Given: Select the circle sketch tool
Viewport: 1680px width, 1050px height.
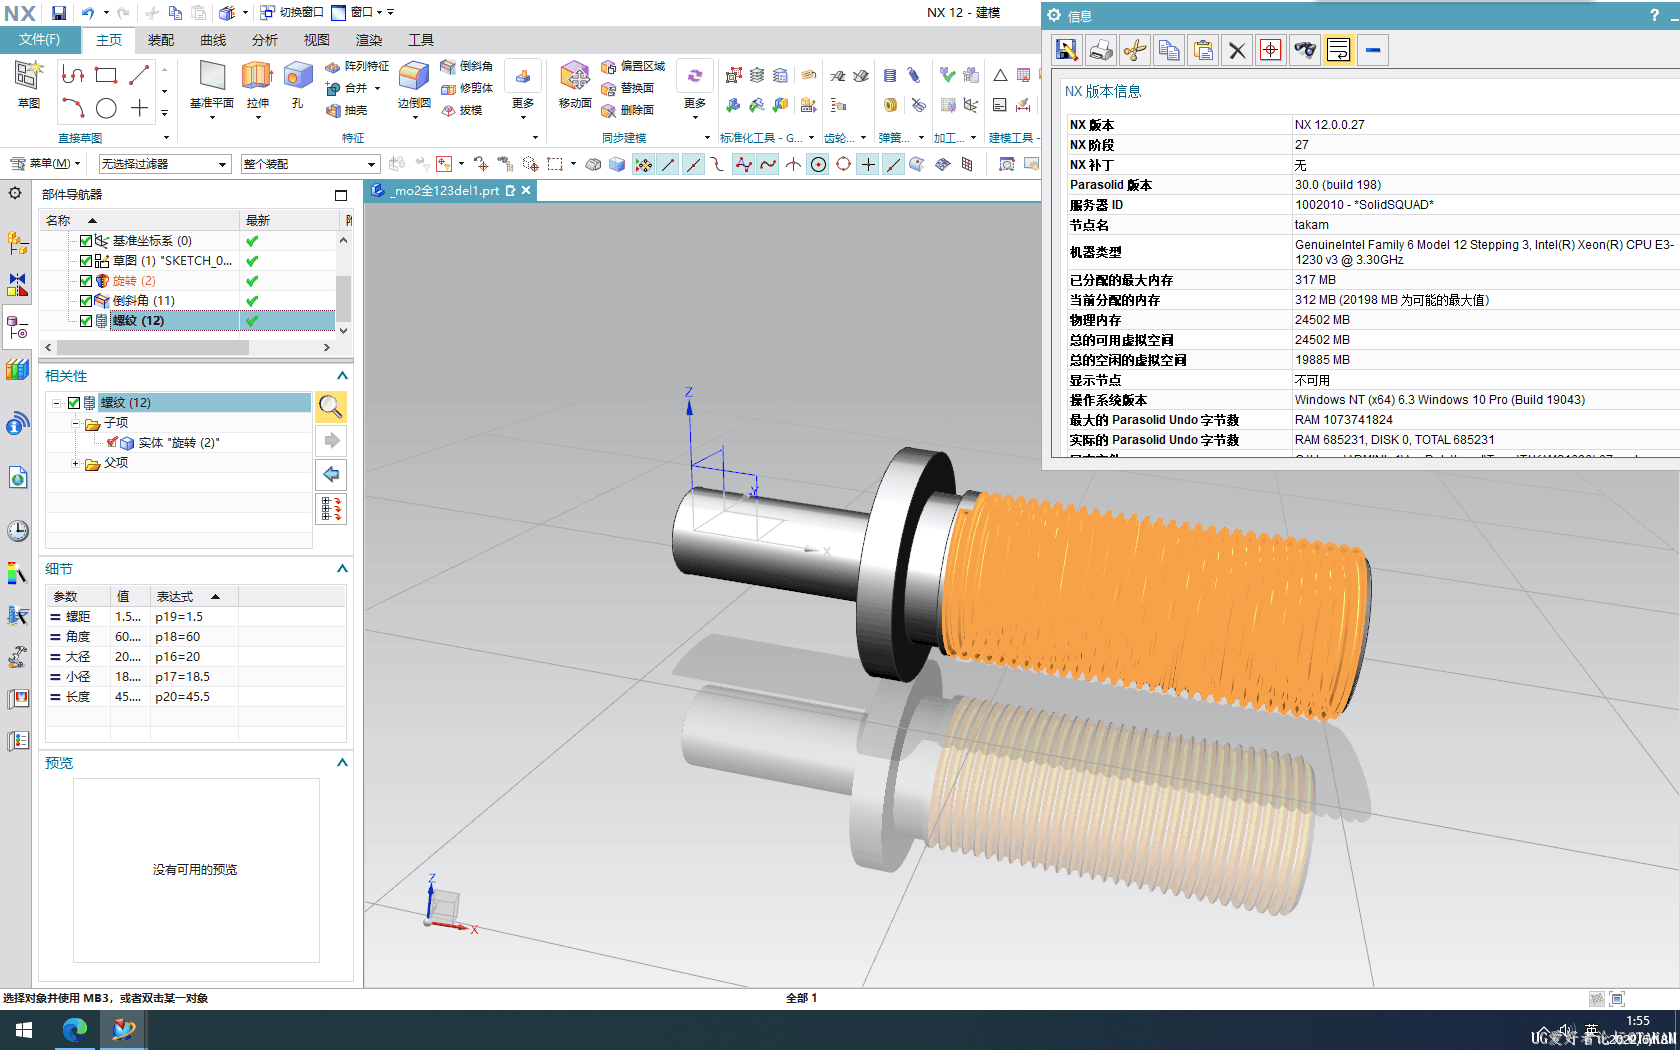Looking at the screenshot, I should point(106,108).
